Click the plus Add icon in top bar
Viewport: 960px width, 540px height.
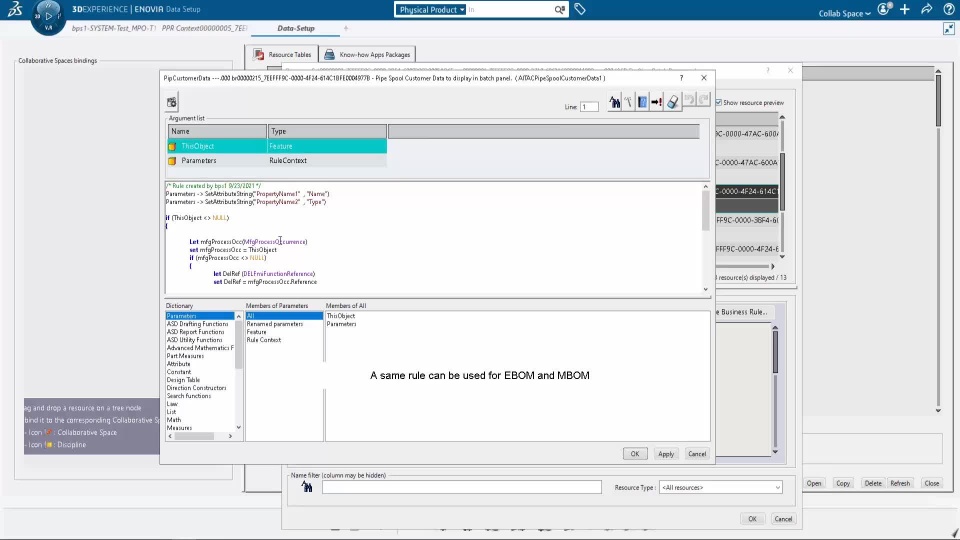coord(905,9)
